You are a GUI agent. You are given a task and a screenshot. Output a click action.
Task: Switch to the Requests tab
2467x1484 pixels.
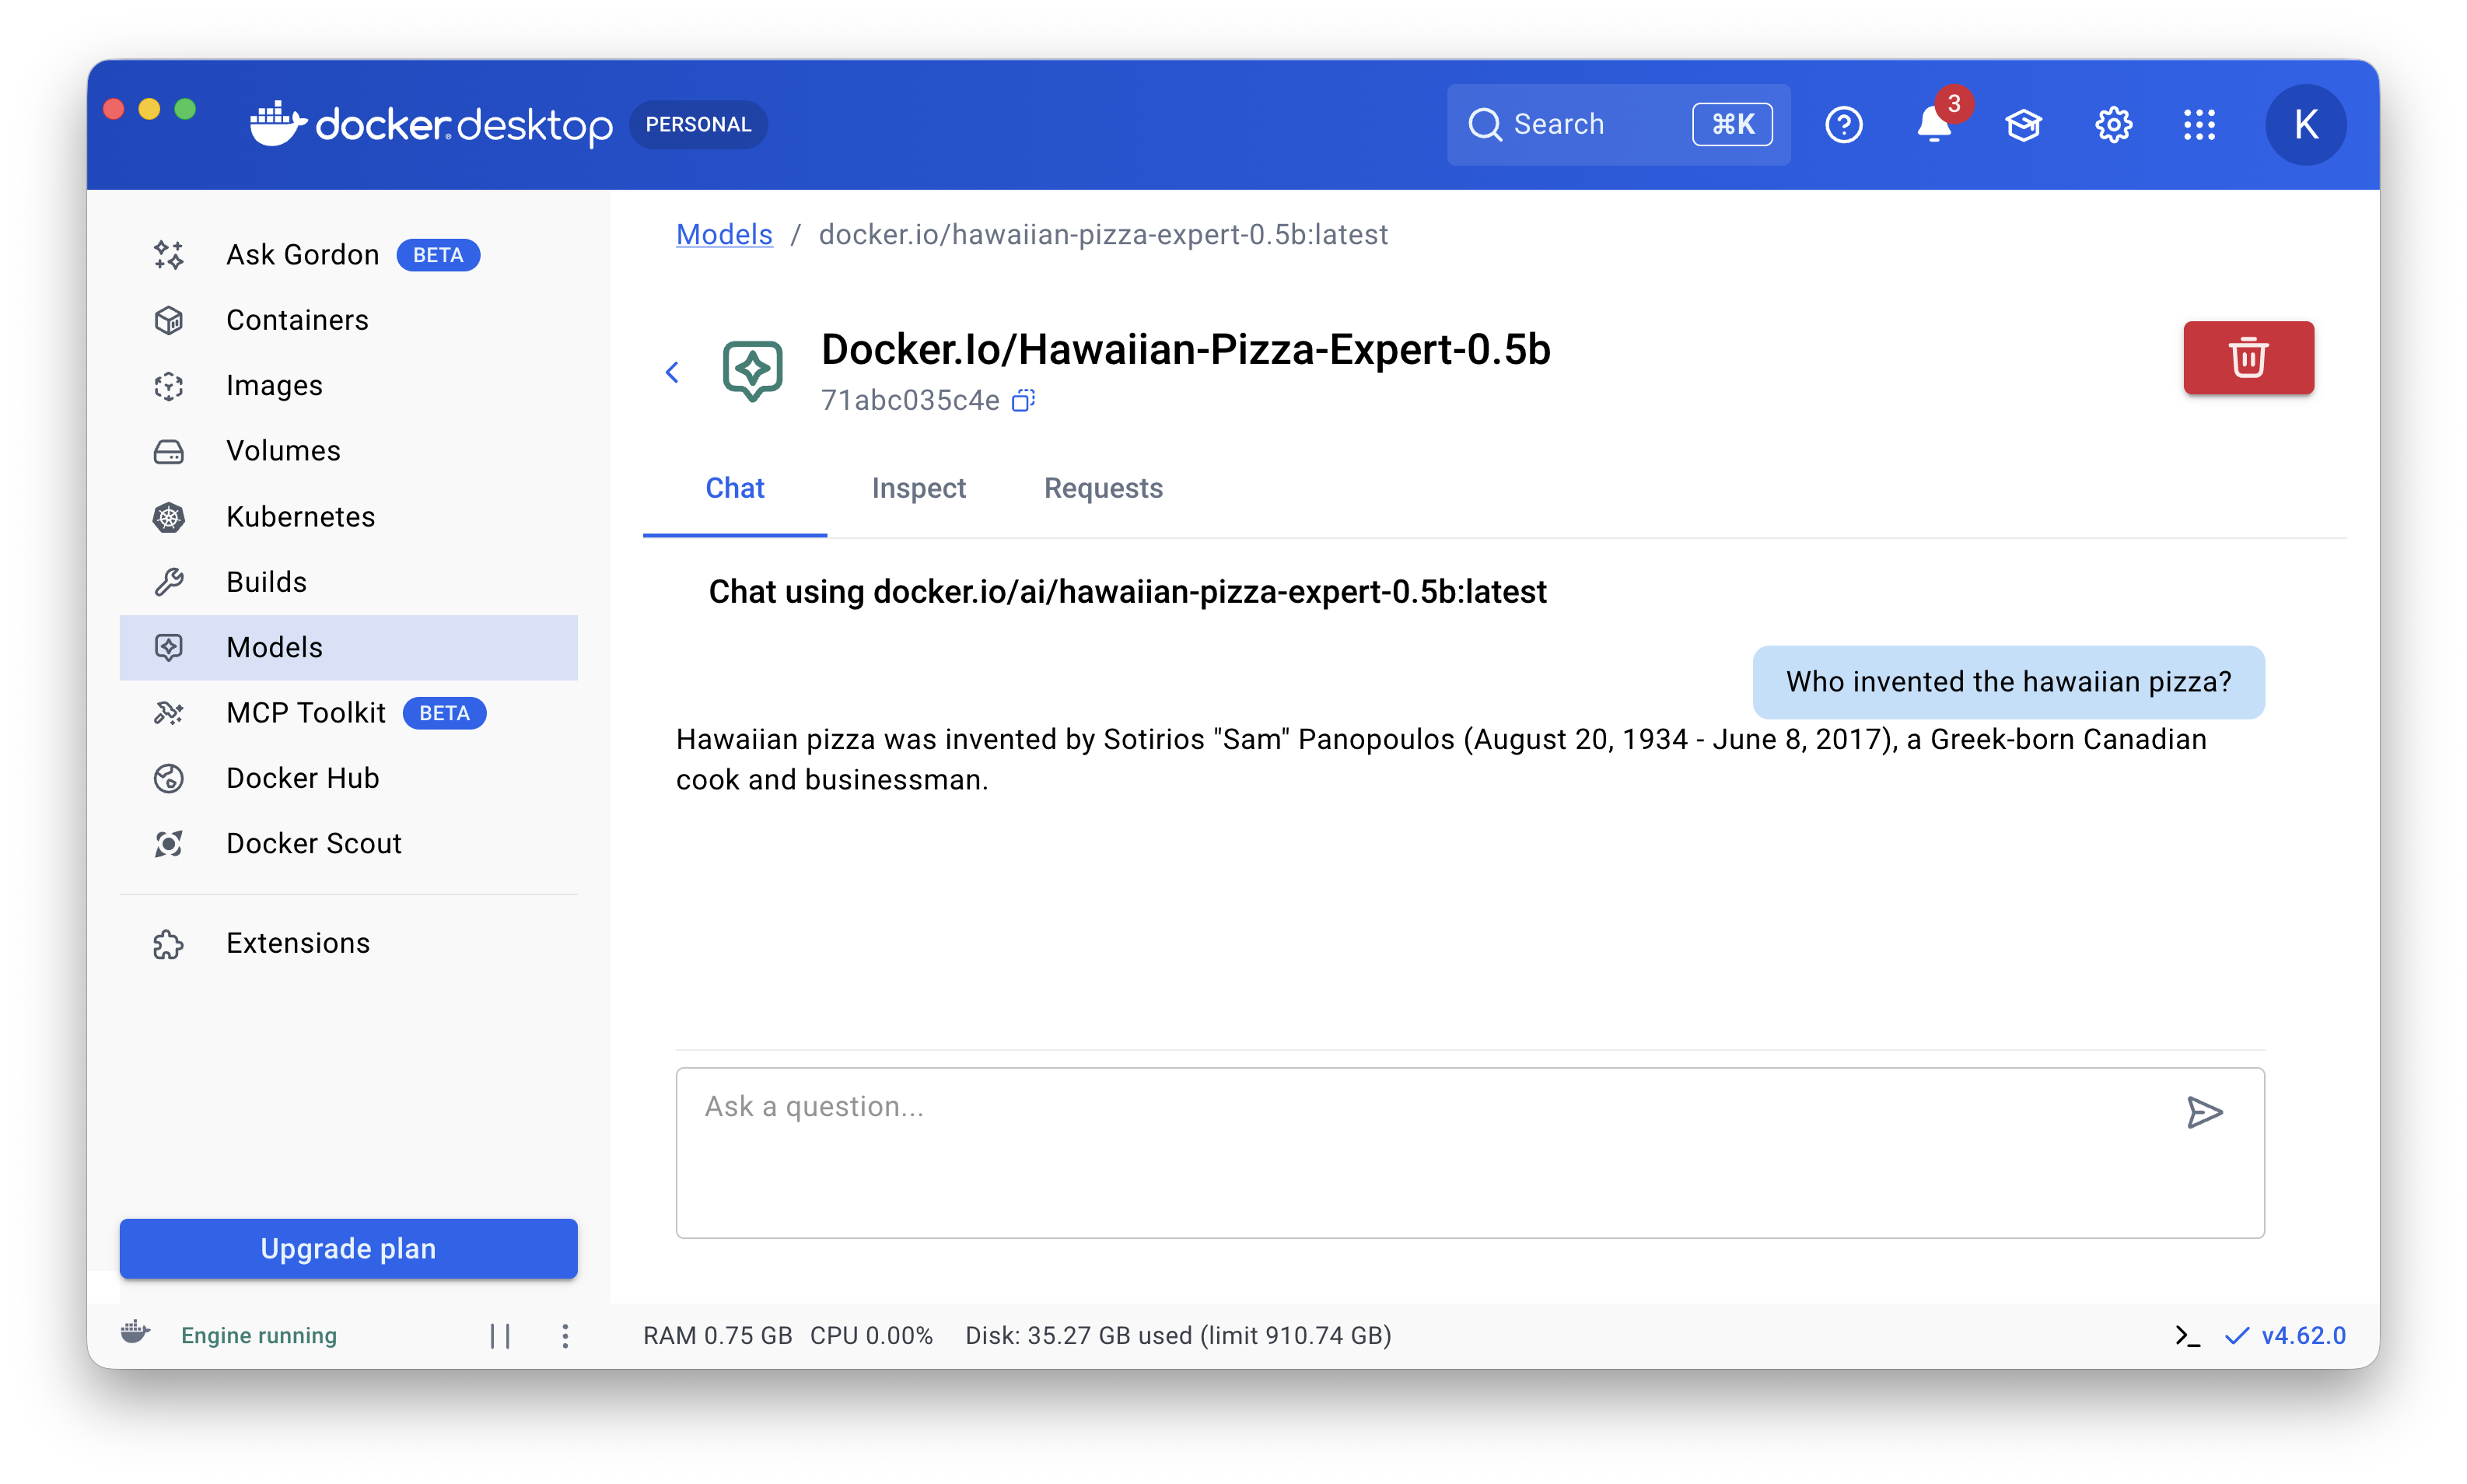pos(1103,488)
